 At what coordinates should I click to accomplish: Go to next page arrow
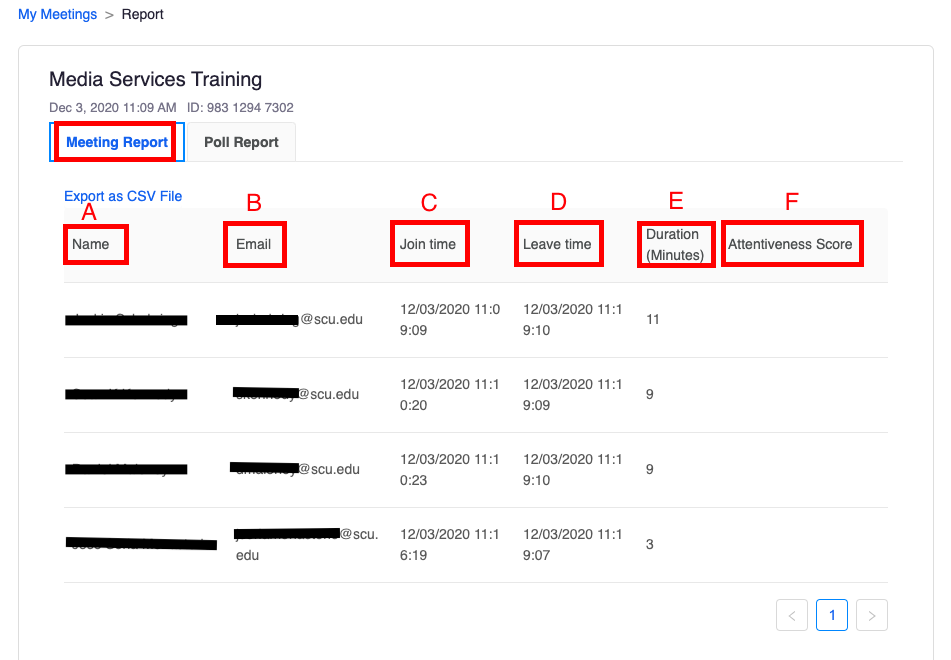coord(871,615)
